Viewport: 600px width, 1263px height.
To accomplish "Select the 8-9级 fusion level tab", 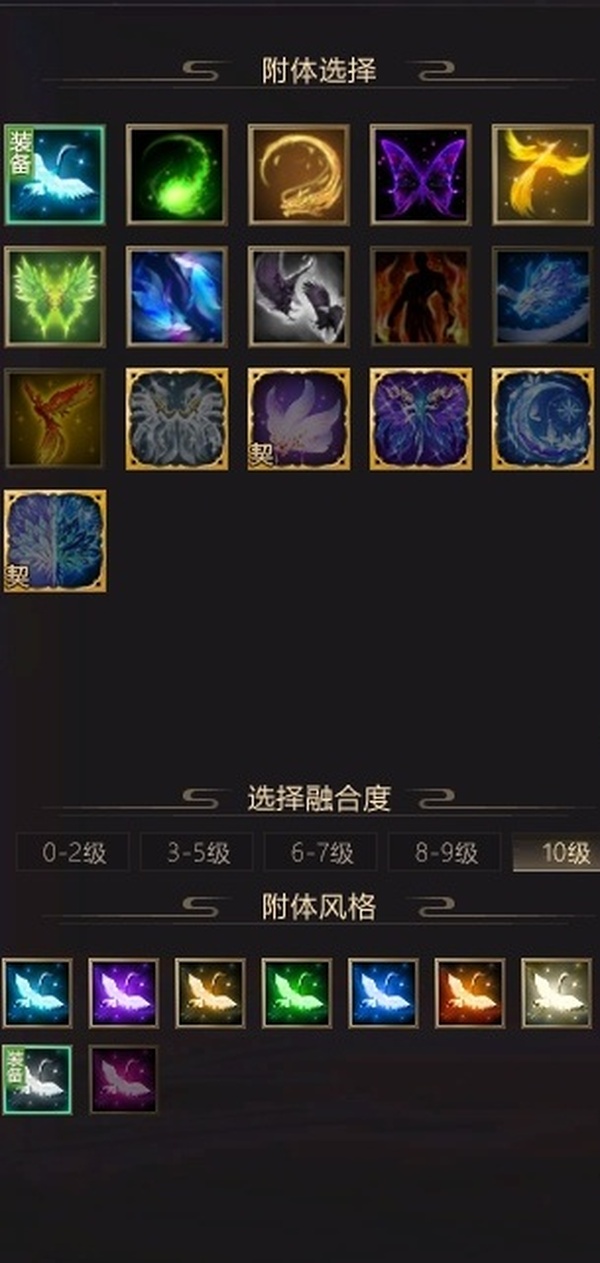I will click(x=445, y=853).
